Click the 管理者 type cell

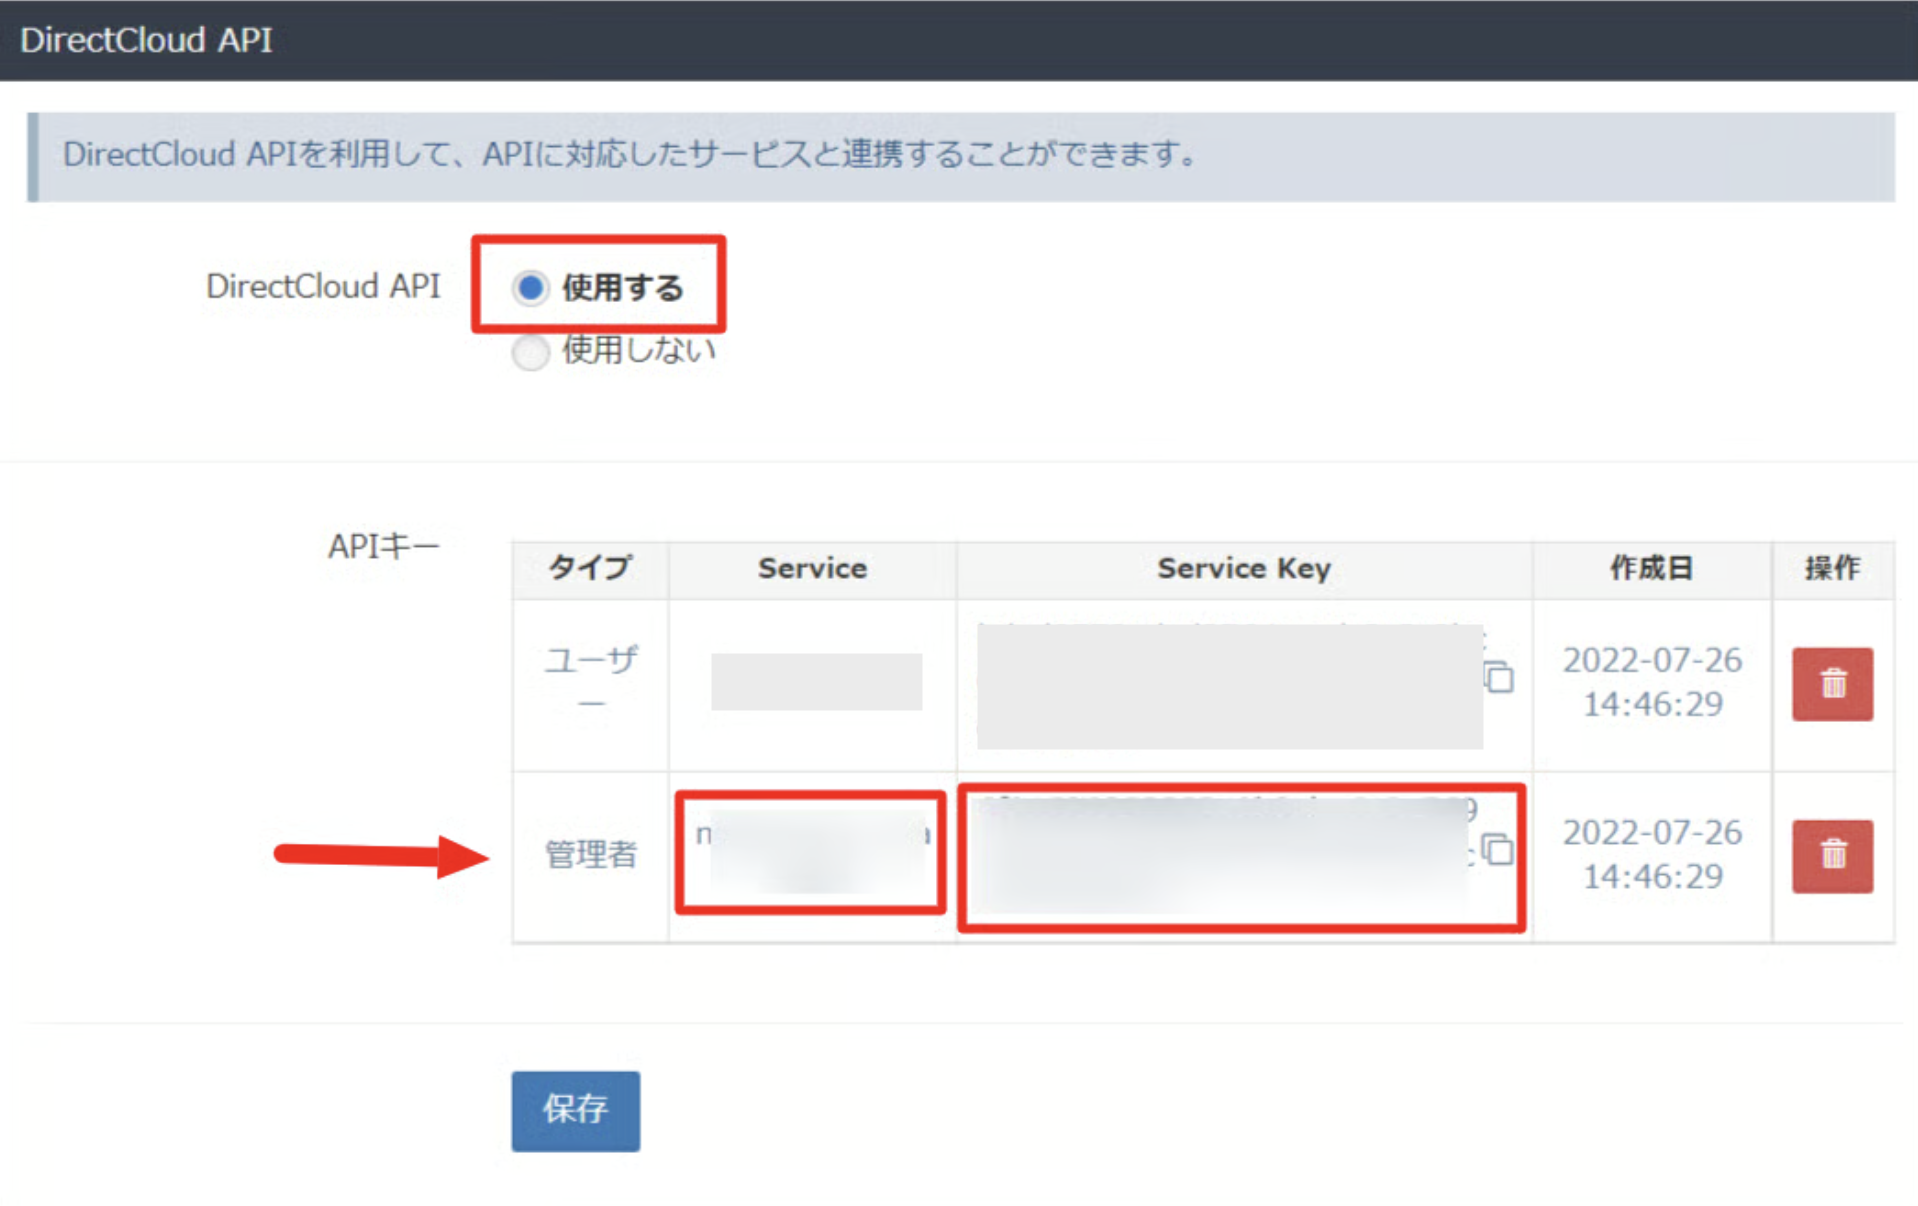[x=590, y=856]
